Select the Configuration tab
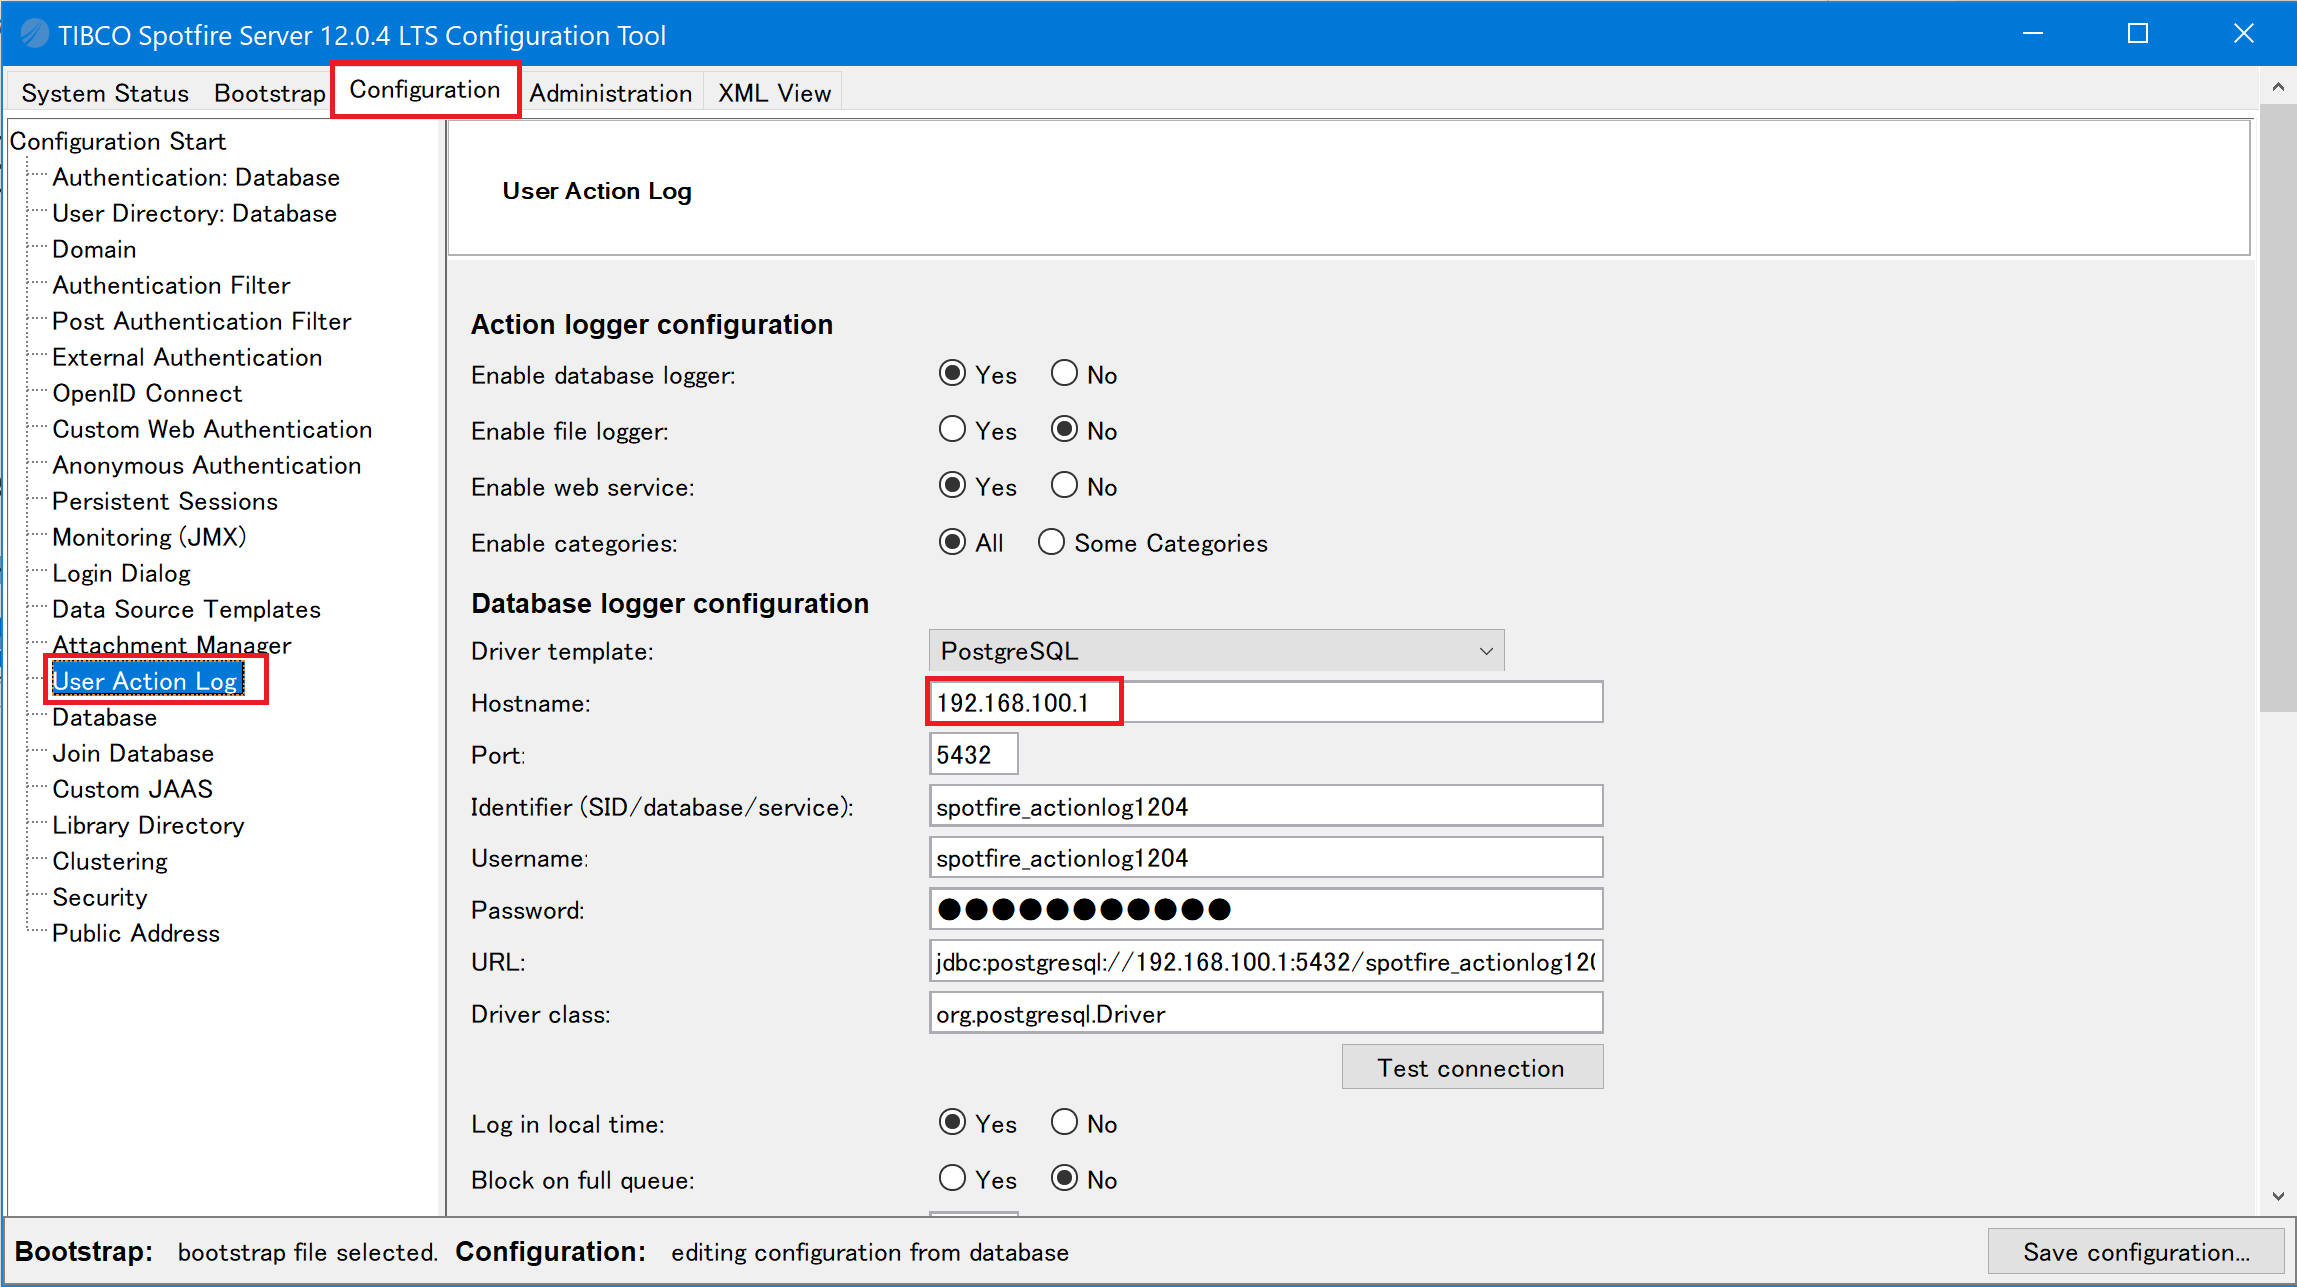The height and width of the screenshot is (1287, 2297). 425,90
